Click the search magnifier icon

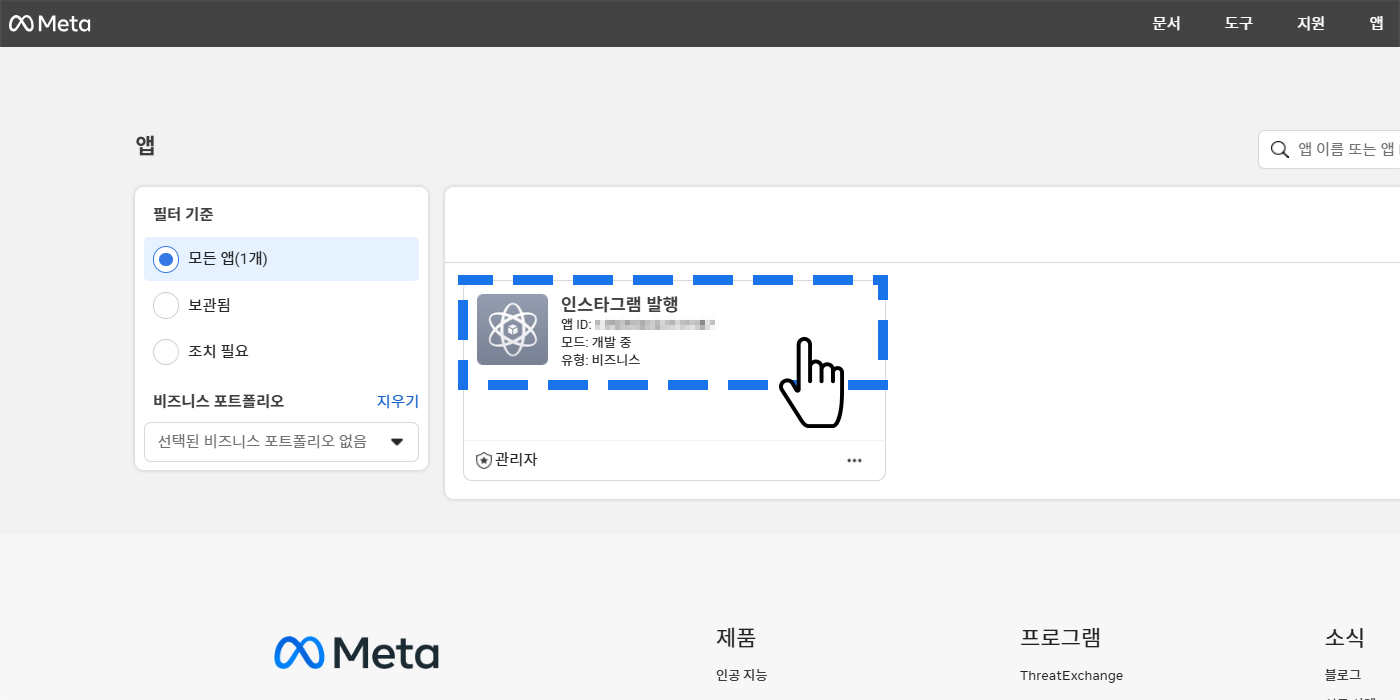click(1279, 149)
